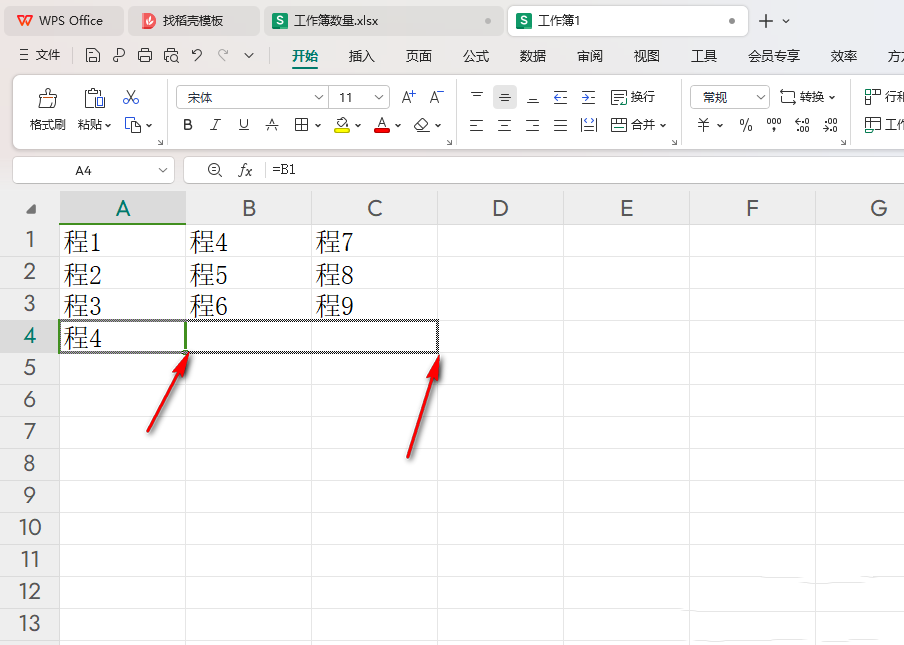Screen dimensions: 904x645
Task: Open Copy options dropdown arrow
Action: tap(149, 125)
